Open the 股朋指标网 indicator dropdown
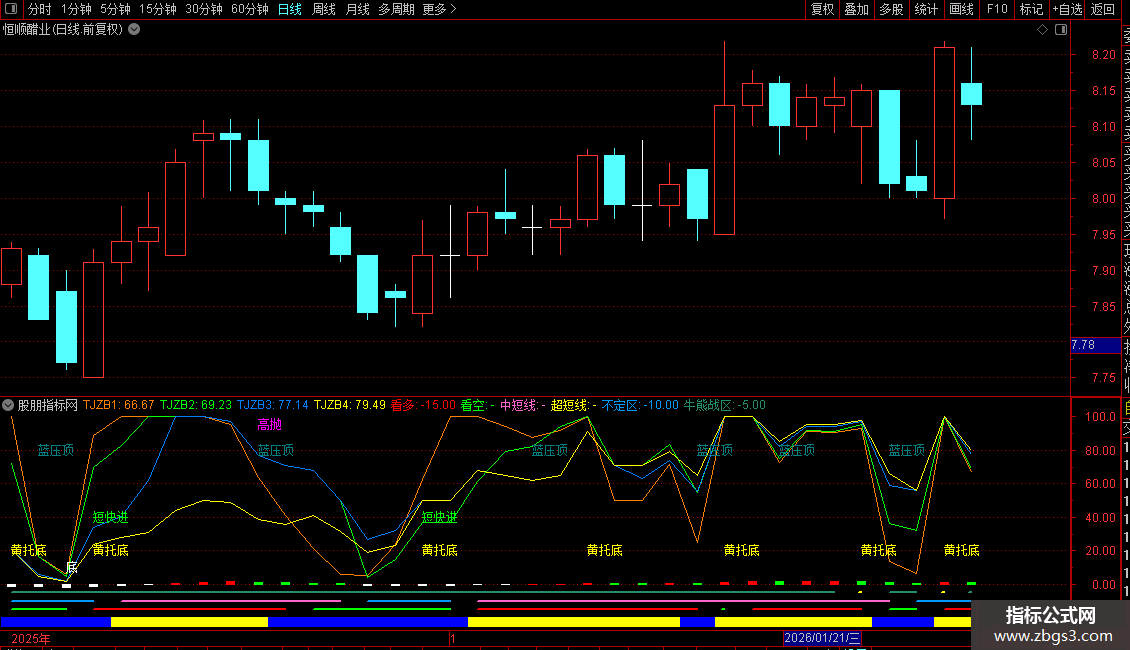 pyautogui.click(x=8, y=405)
